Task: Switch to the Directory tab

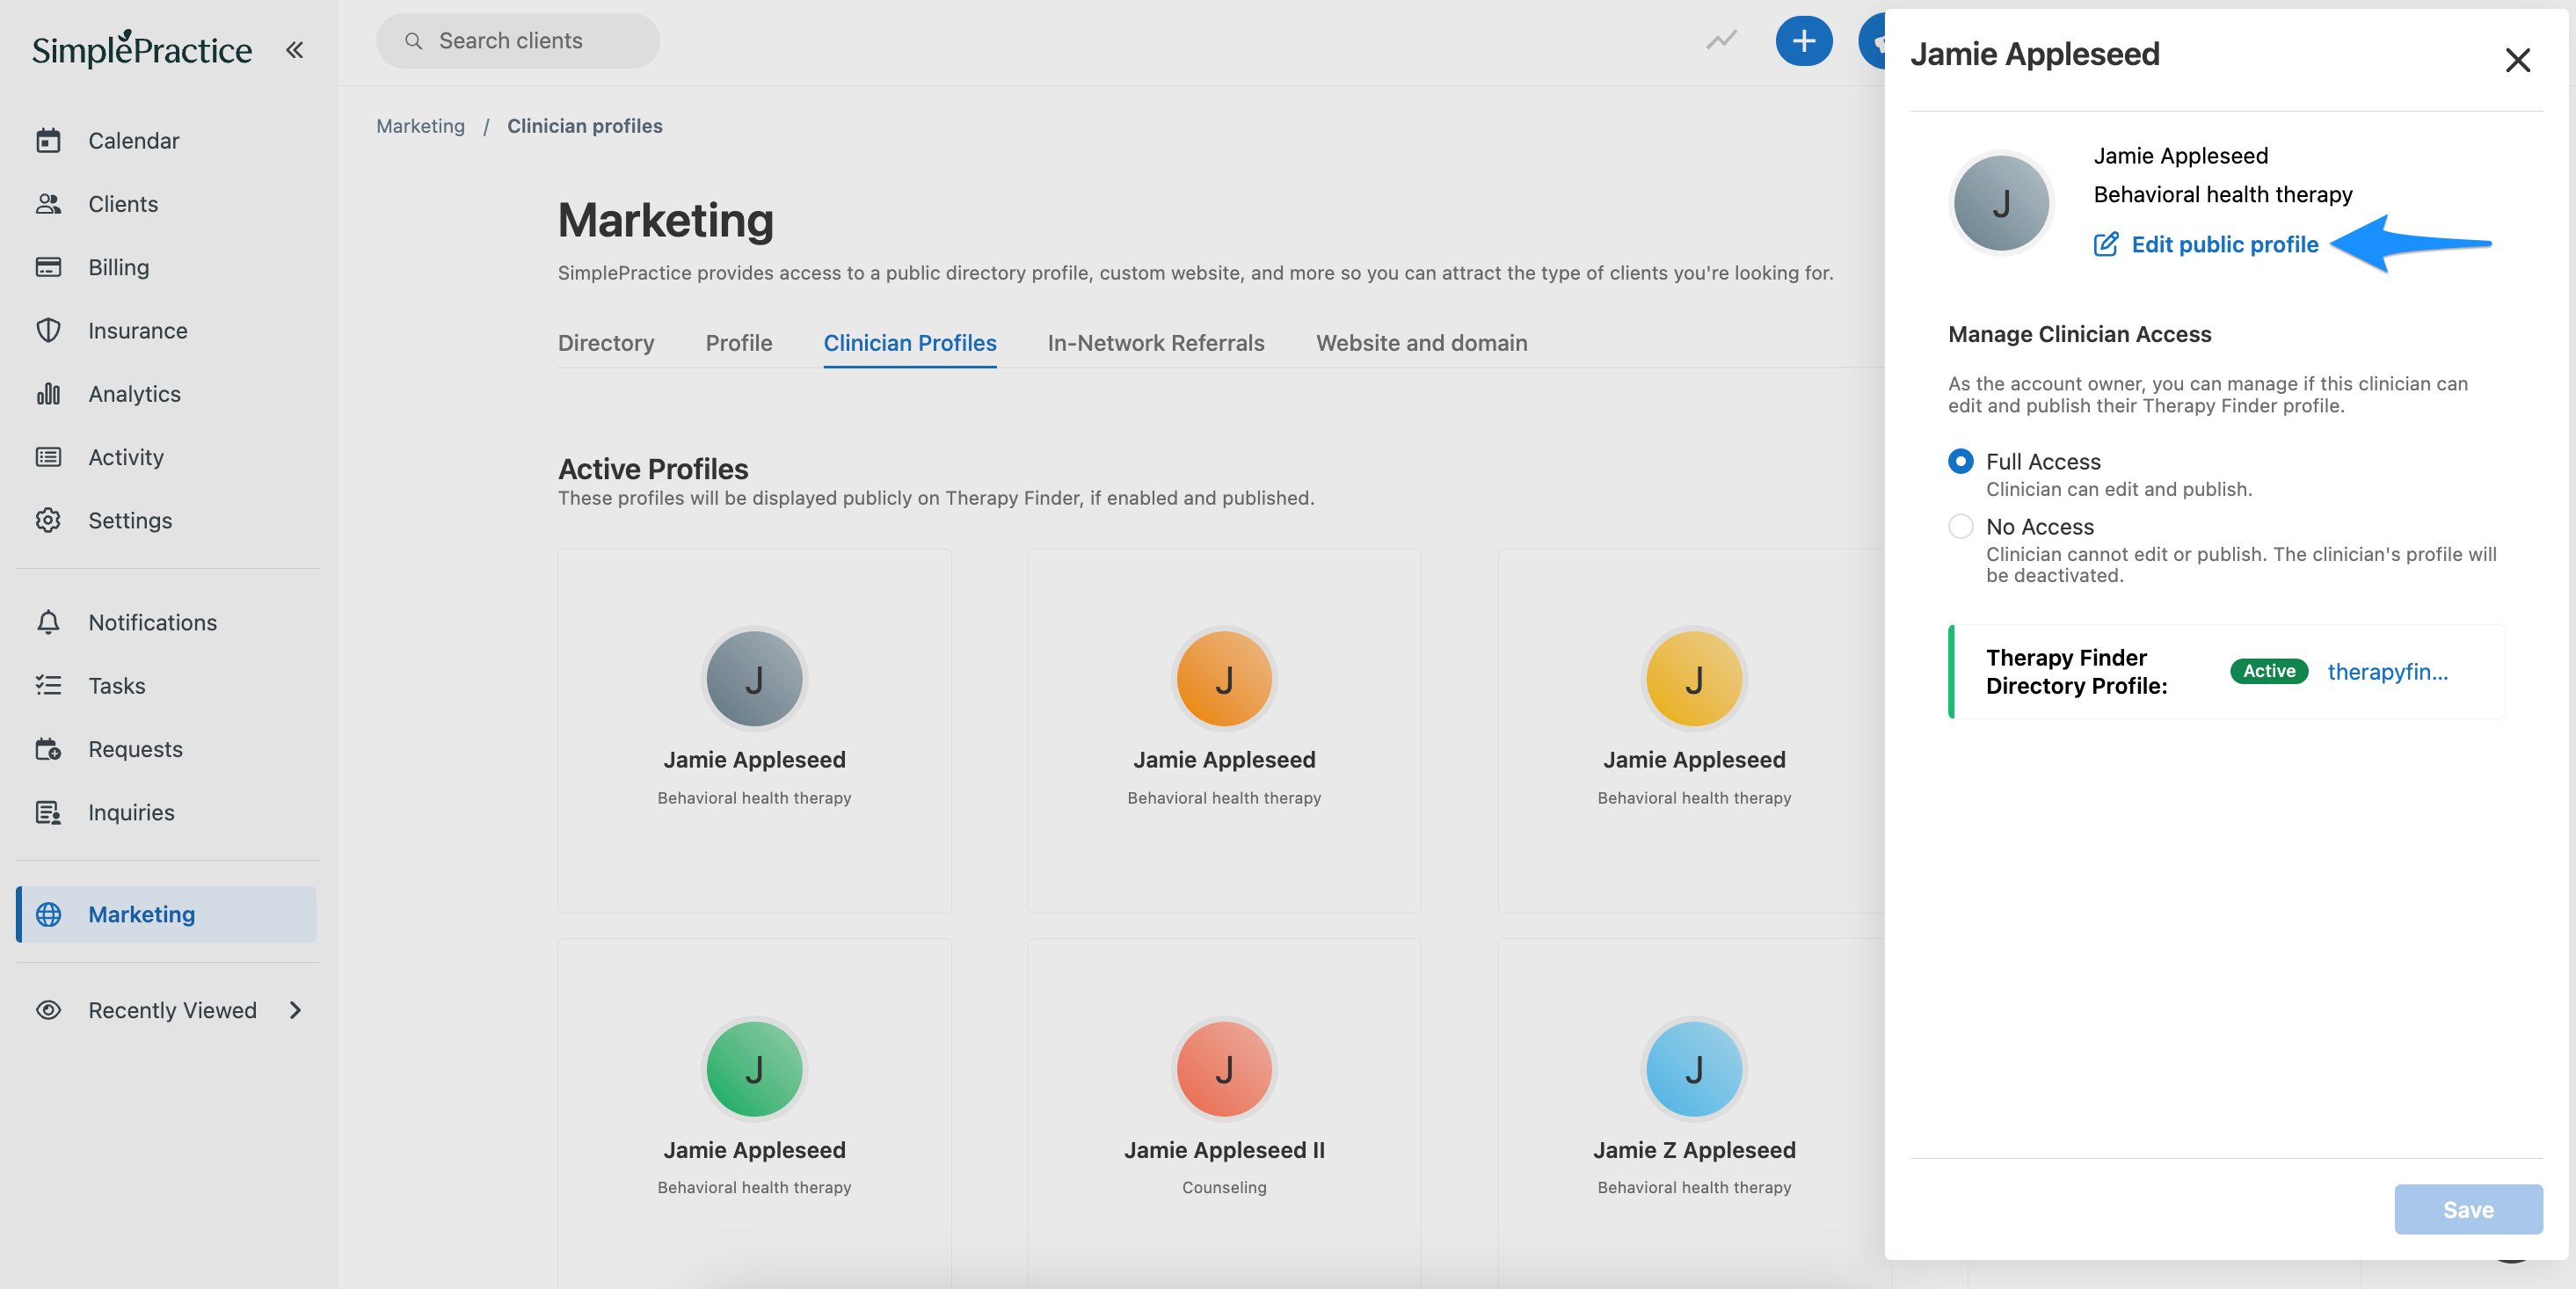Action: pyautogui.click(x=606, y=343)
